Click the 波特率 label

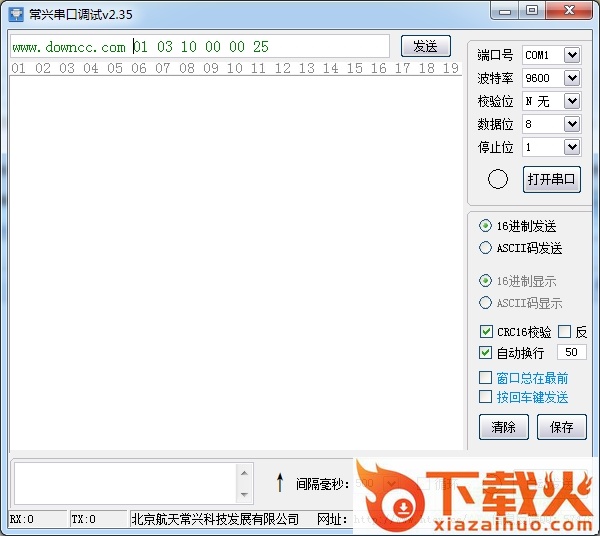[495, 78]
